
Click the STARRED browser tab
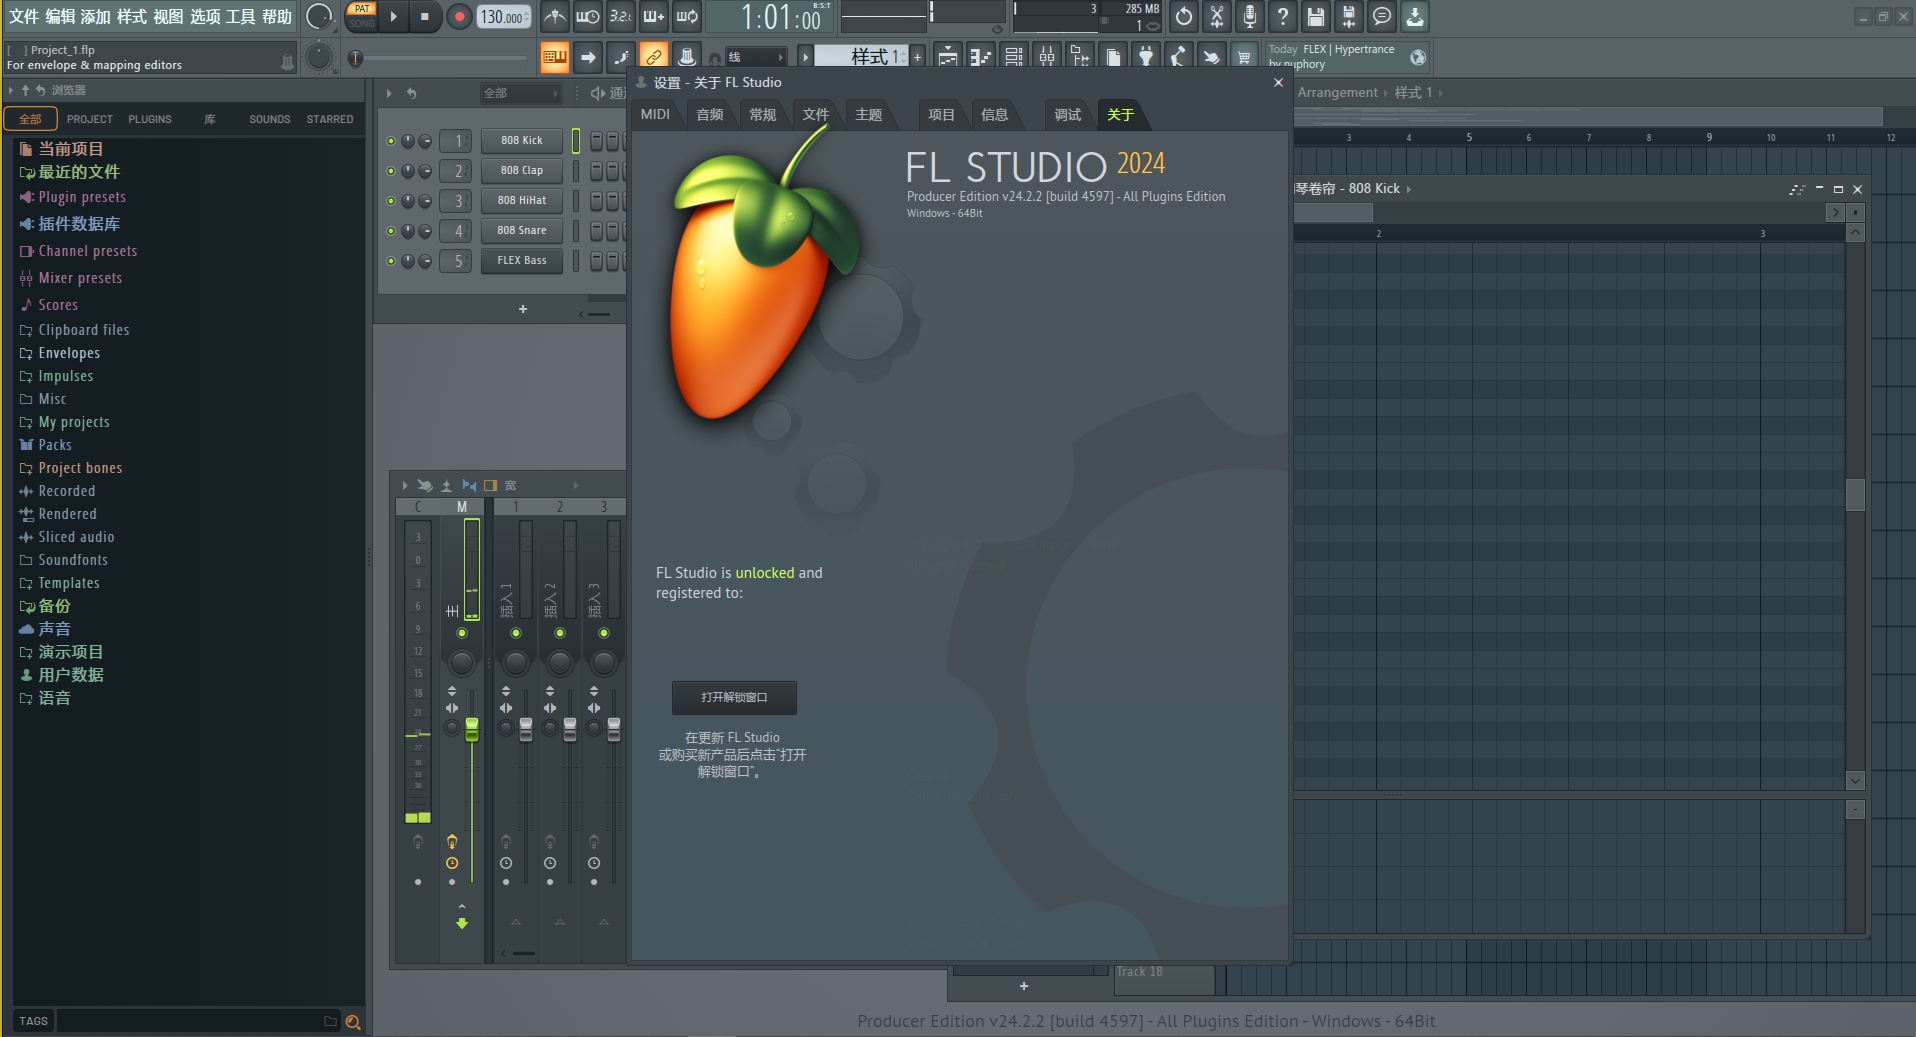(x=330, y=119)
